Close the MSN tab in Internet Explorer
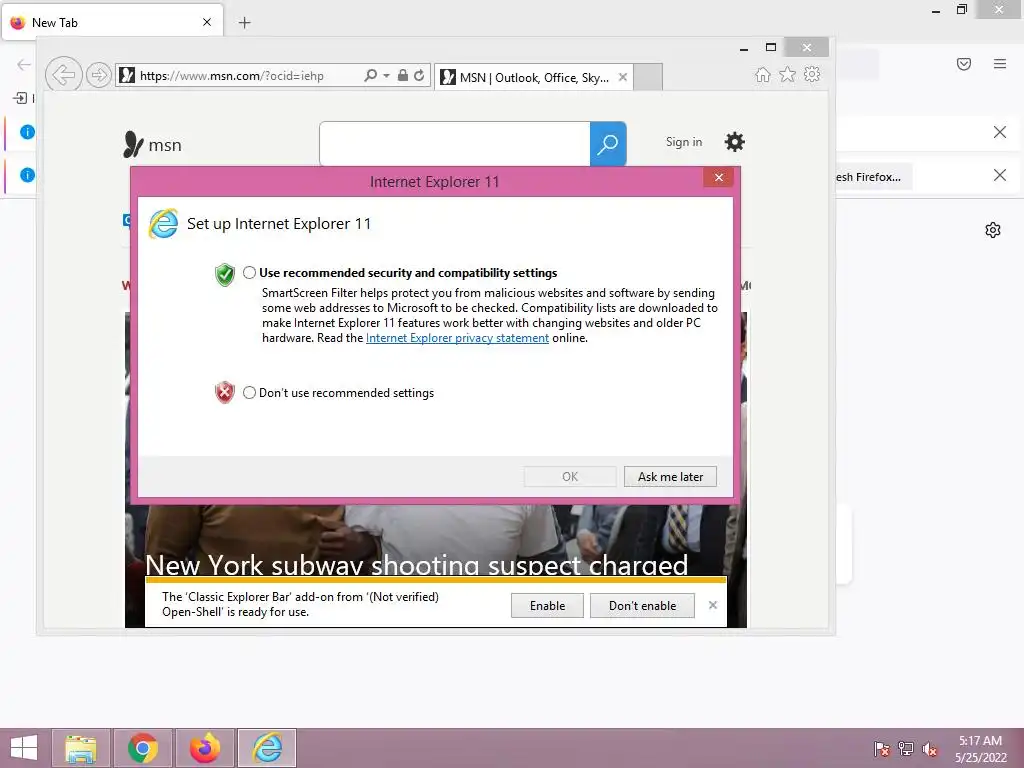 (x=623, y=77)
